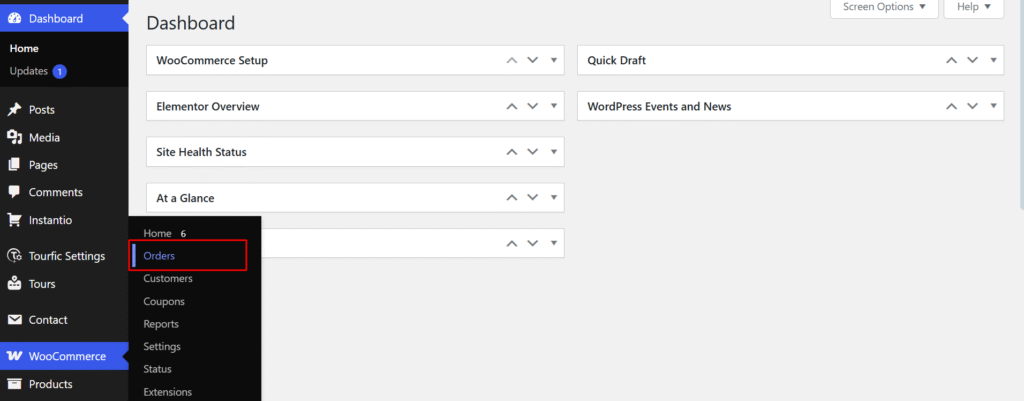
Task: Click the Site Health Status title
Action: click(201, 152)
